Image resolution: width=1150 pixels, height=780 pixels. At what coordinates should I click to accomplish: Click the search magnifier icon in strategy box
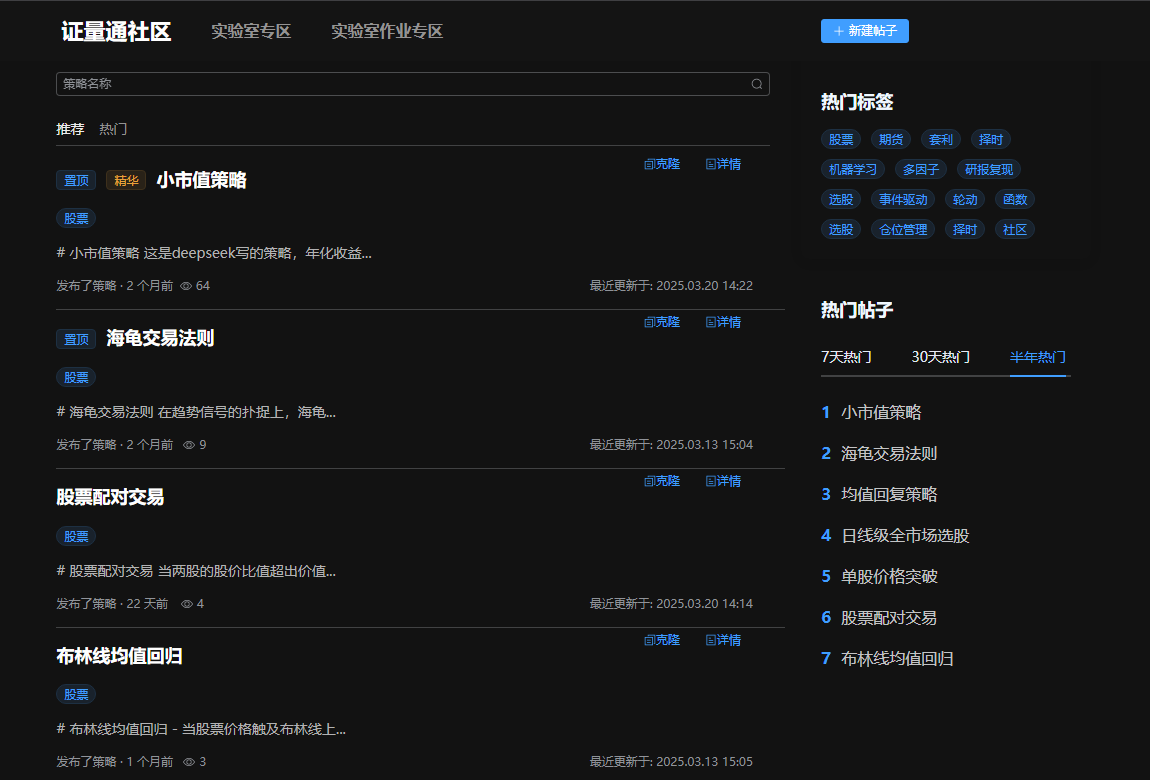[x=757, y=84]
